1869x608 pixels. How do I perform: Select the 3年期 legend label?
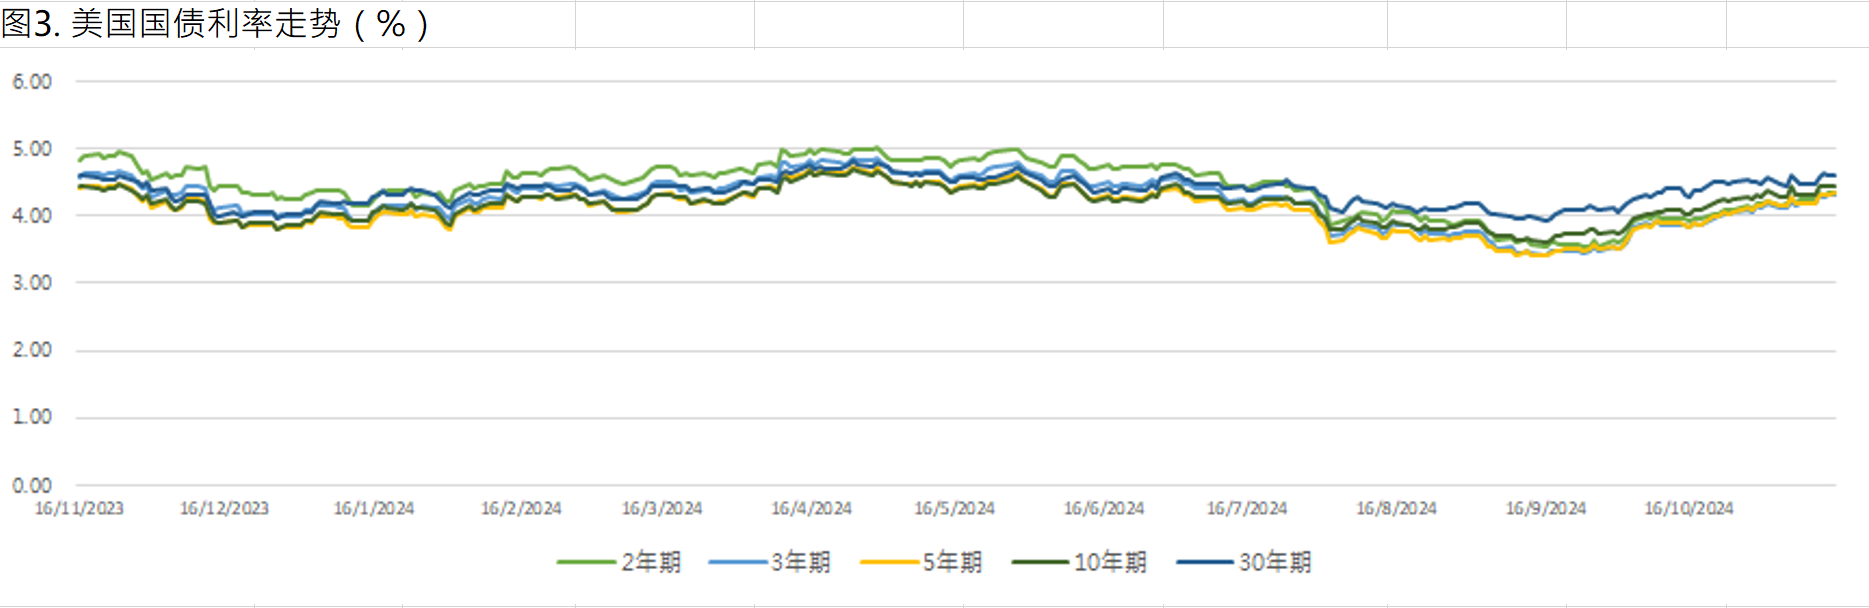point(801,562)
